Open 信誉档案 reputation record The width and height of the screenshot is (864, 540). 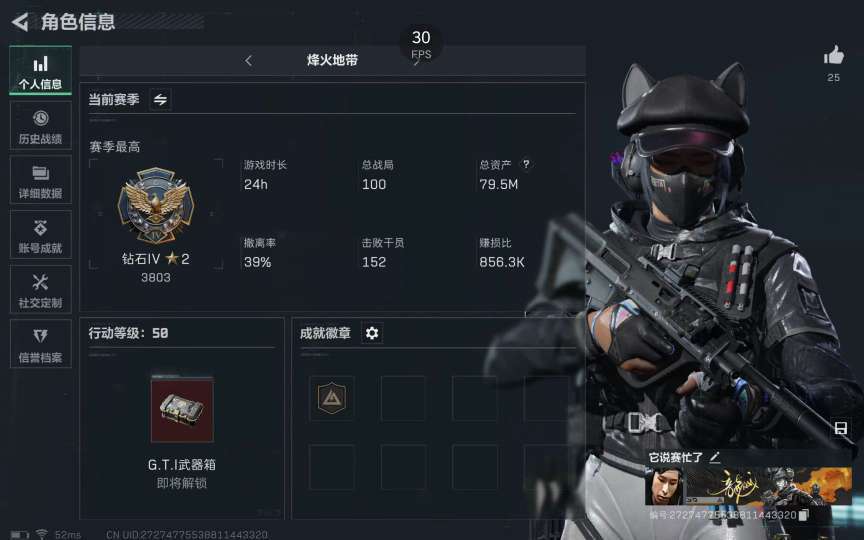[40, 344]
